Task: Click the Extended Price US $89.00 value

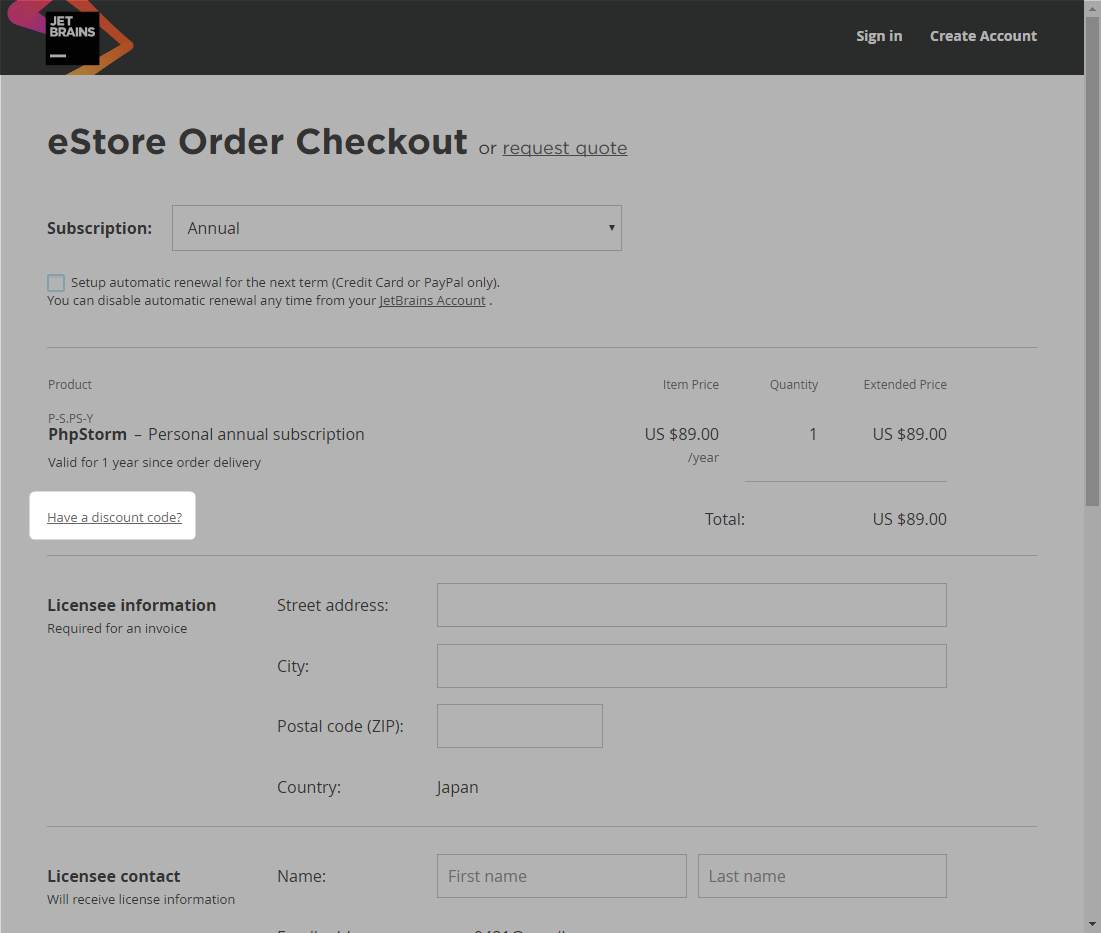Action: point(909,435)
